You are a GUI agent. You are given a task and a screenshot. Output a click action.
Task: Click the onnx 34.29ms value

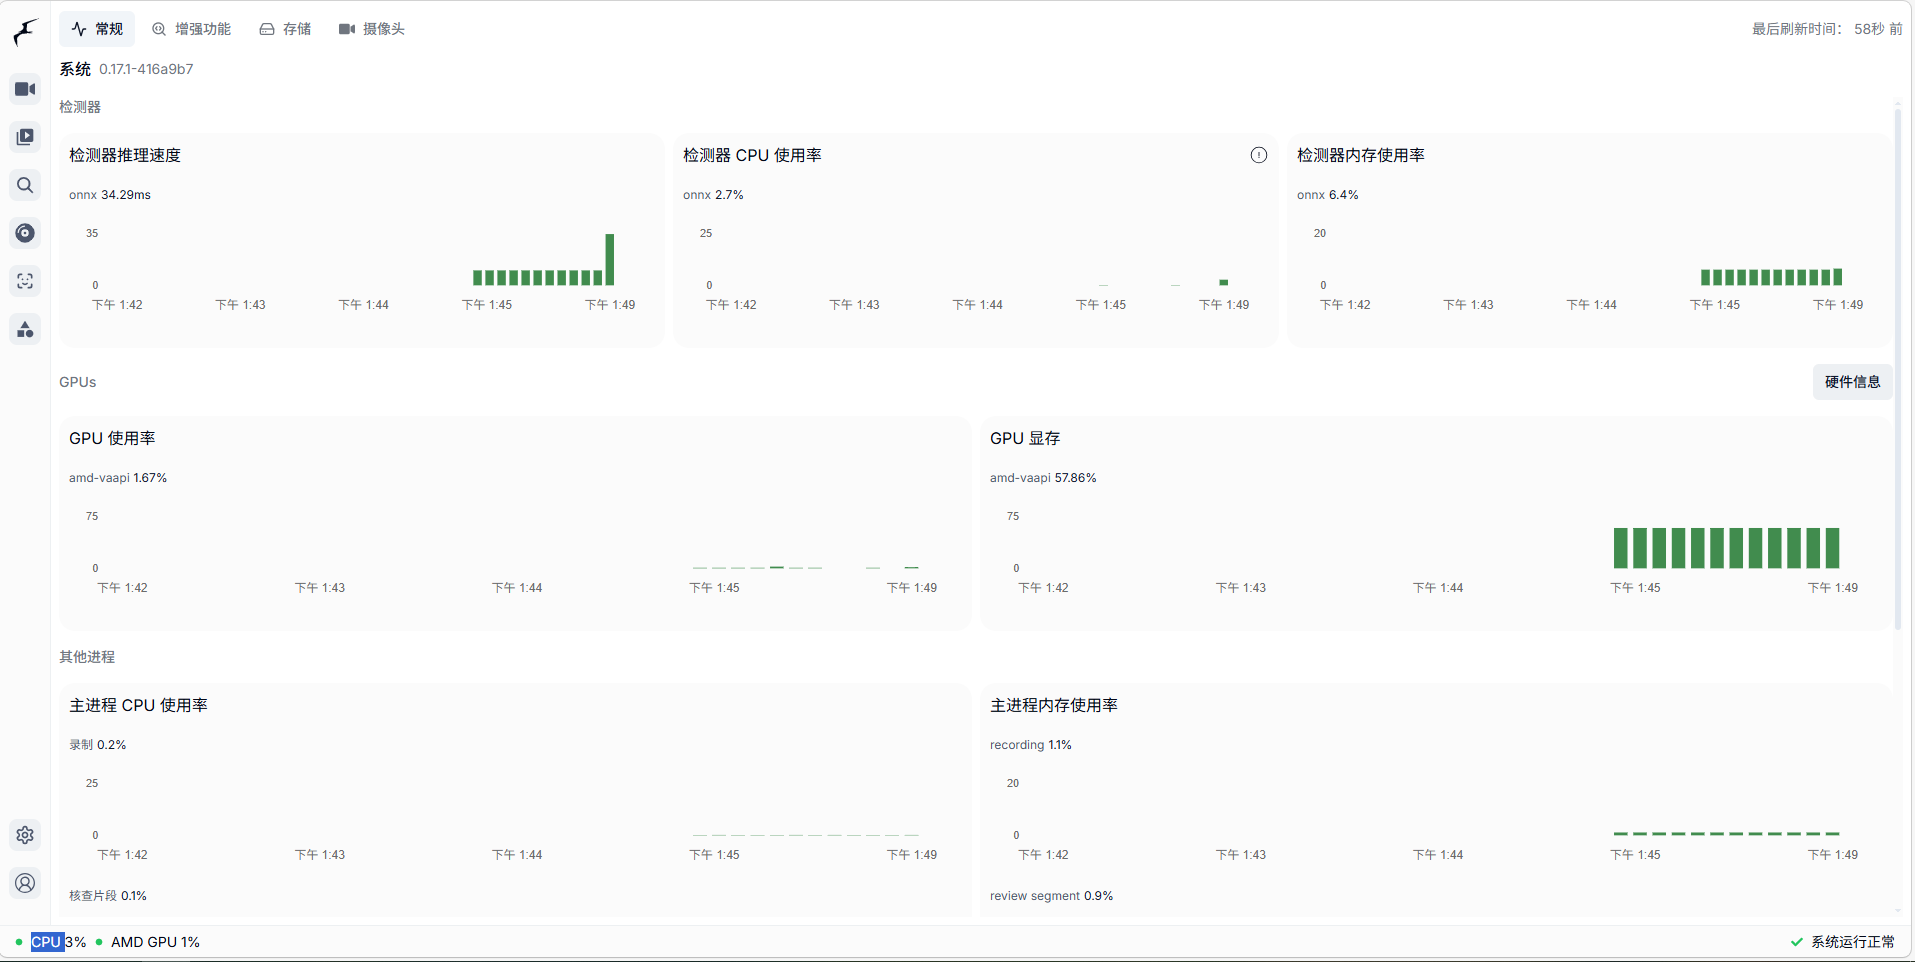point(110,195)
